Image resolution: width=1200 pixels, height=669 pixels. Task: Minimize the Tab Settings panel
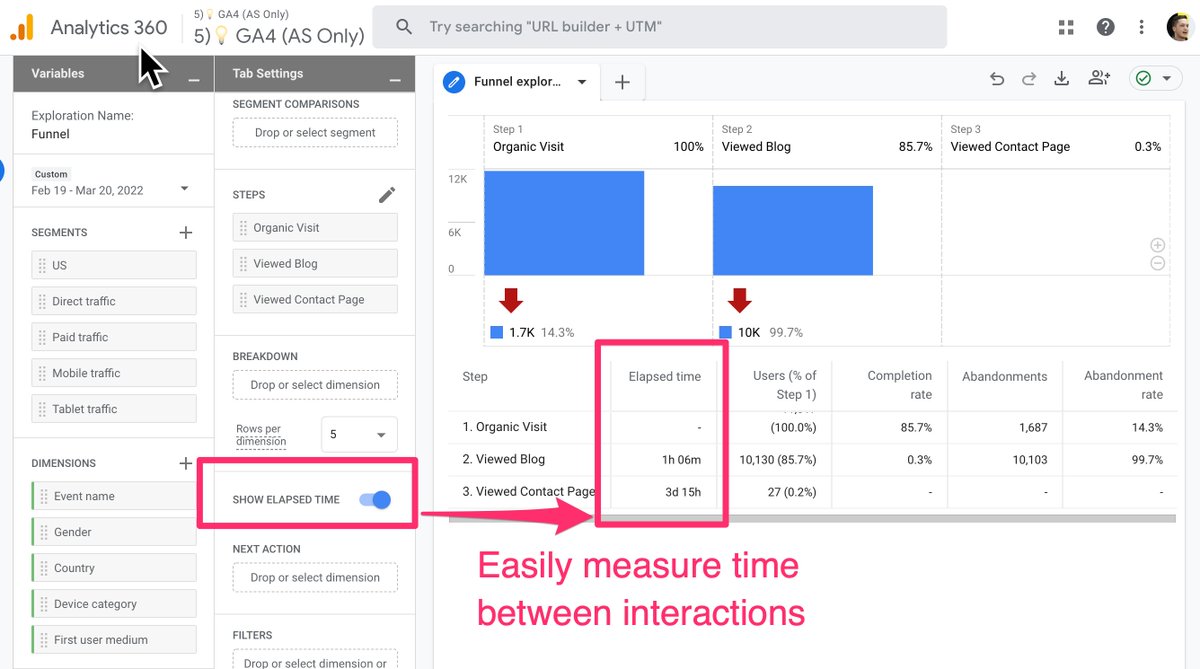[x=395, y=81]
